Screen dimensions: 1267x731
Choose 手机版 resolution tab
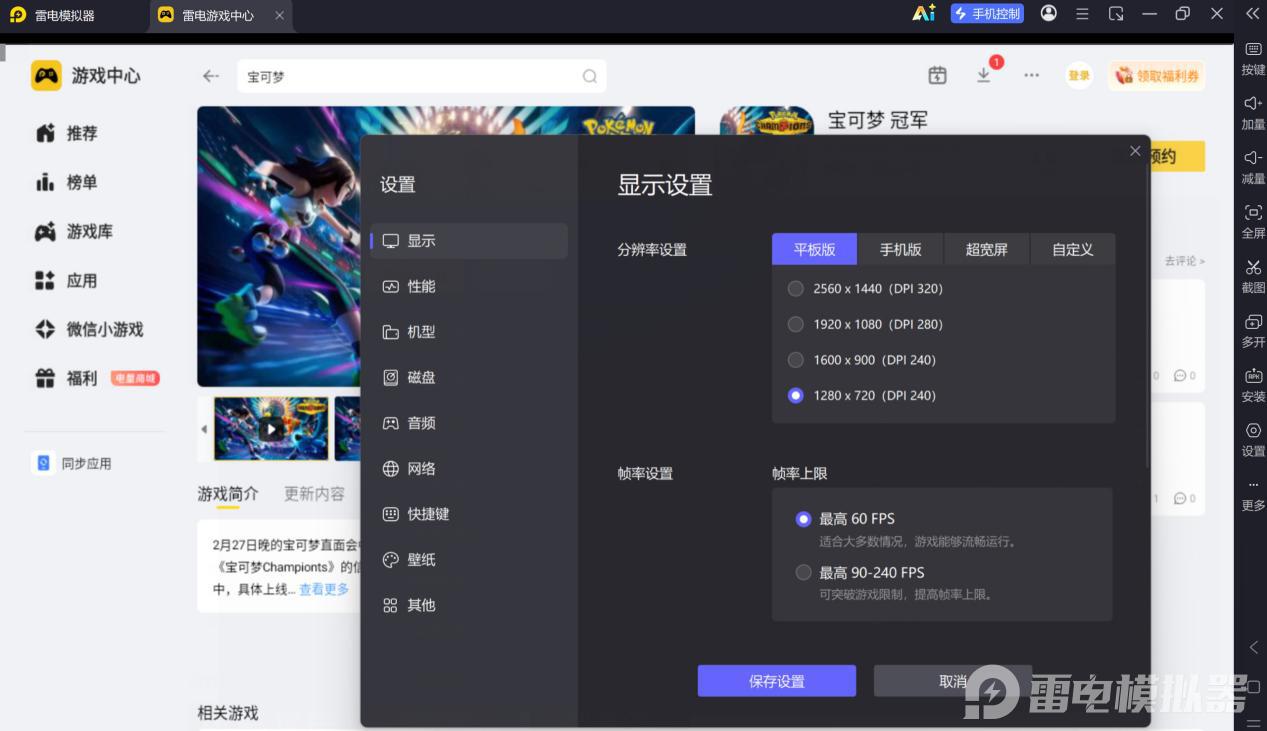coord(900,249)
